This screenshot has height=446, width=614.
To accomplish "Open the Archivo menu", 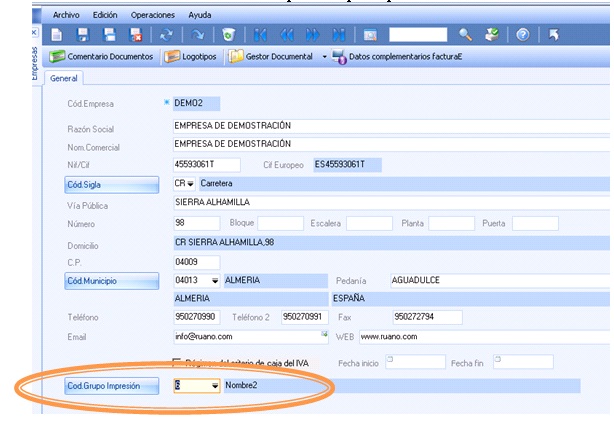I will (65, 15).
